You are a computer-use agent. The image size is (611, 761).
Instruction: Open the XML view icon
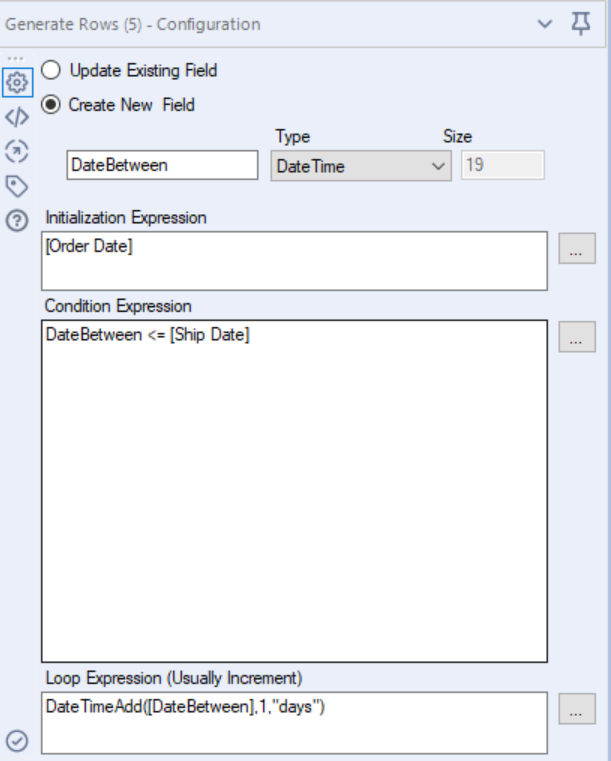click(18, 116)
